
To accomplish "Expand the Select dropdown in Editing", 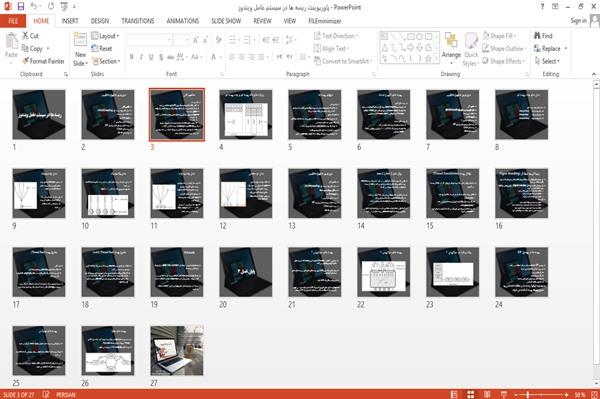I will [x=547, y=61].
